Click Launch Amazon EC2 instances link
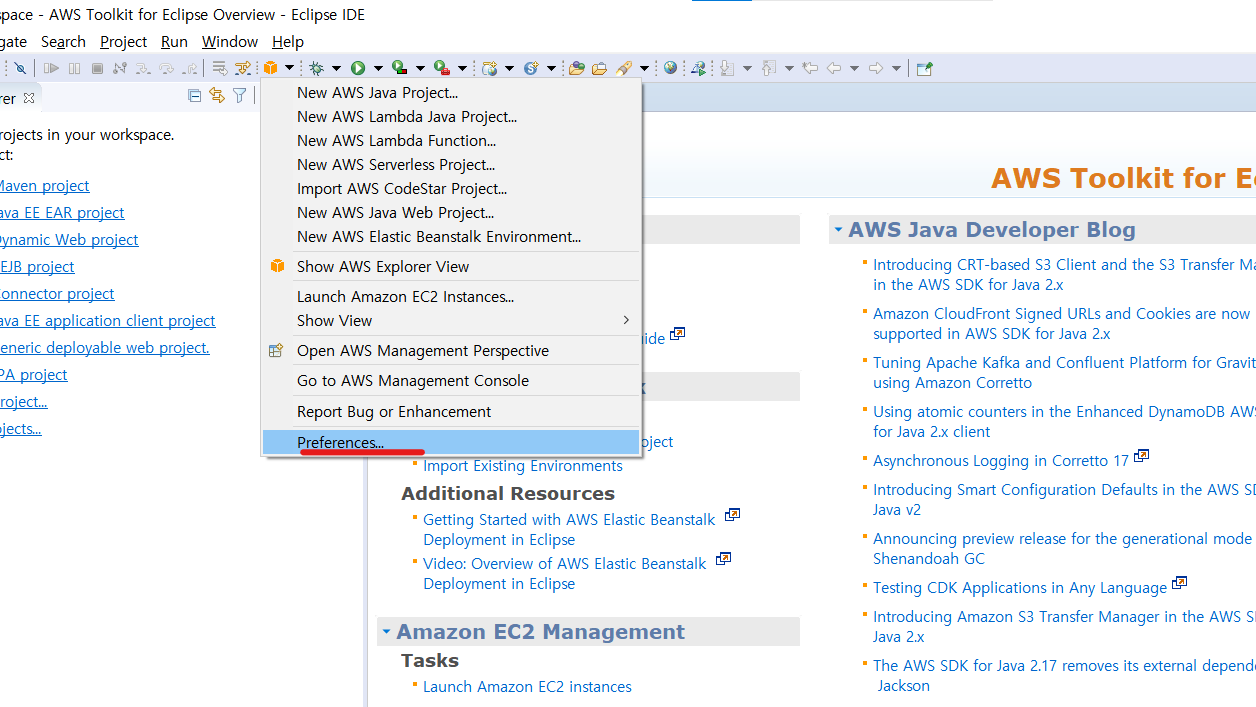Viewport: 1256px width, 707px height. [527, 687]
